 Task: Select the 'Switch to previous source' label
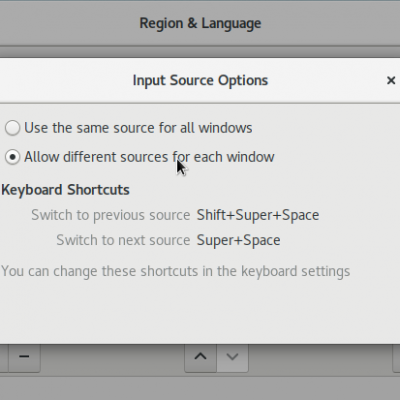tap(111, 215)
